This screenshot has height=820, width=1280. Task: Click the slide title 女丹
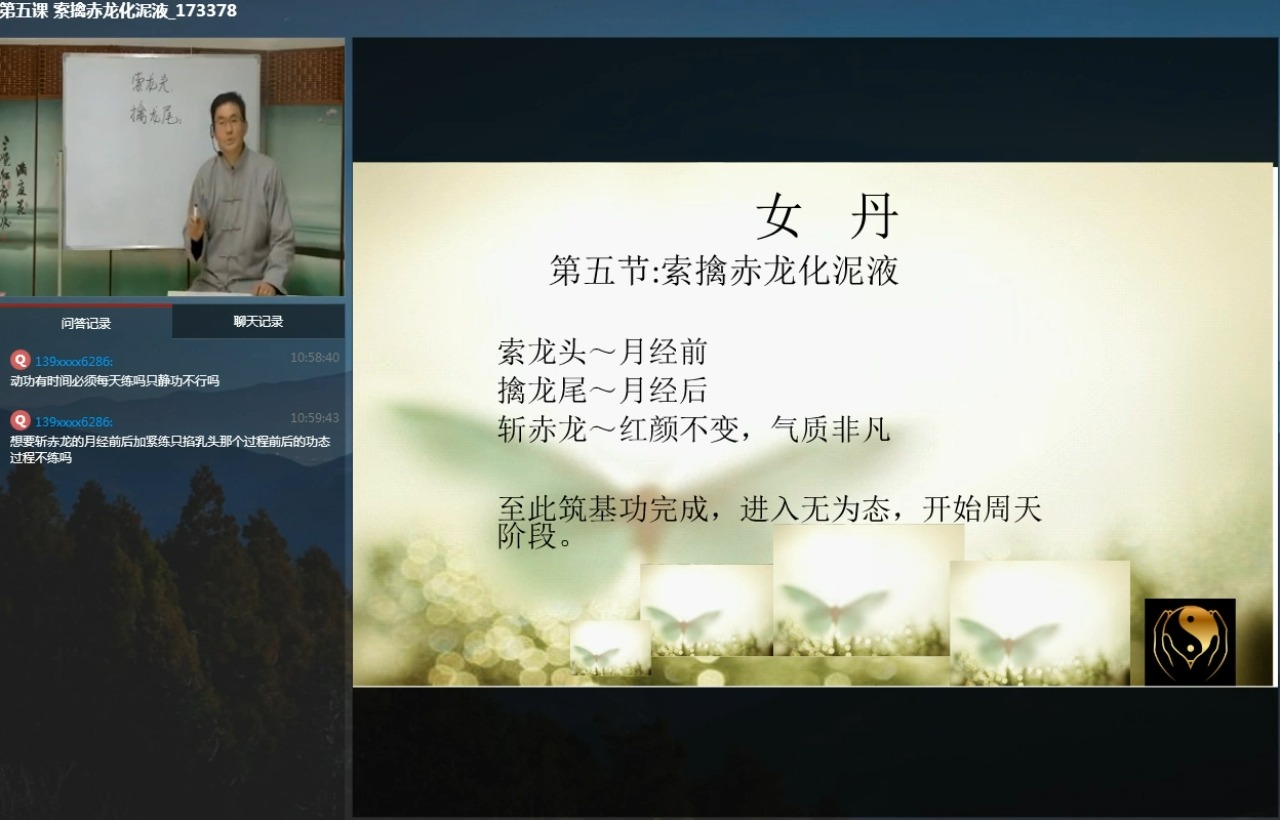coord(828,216)
